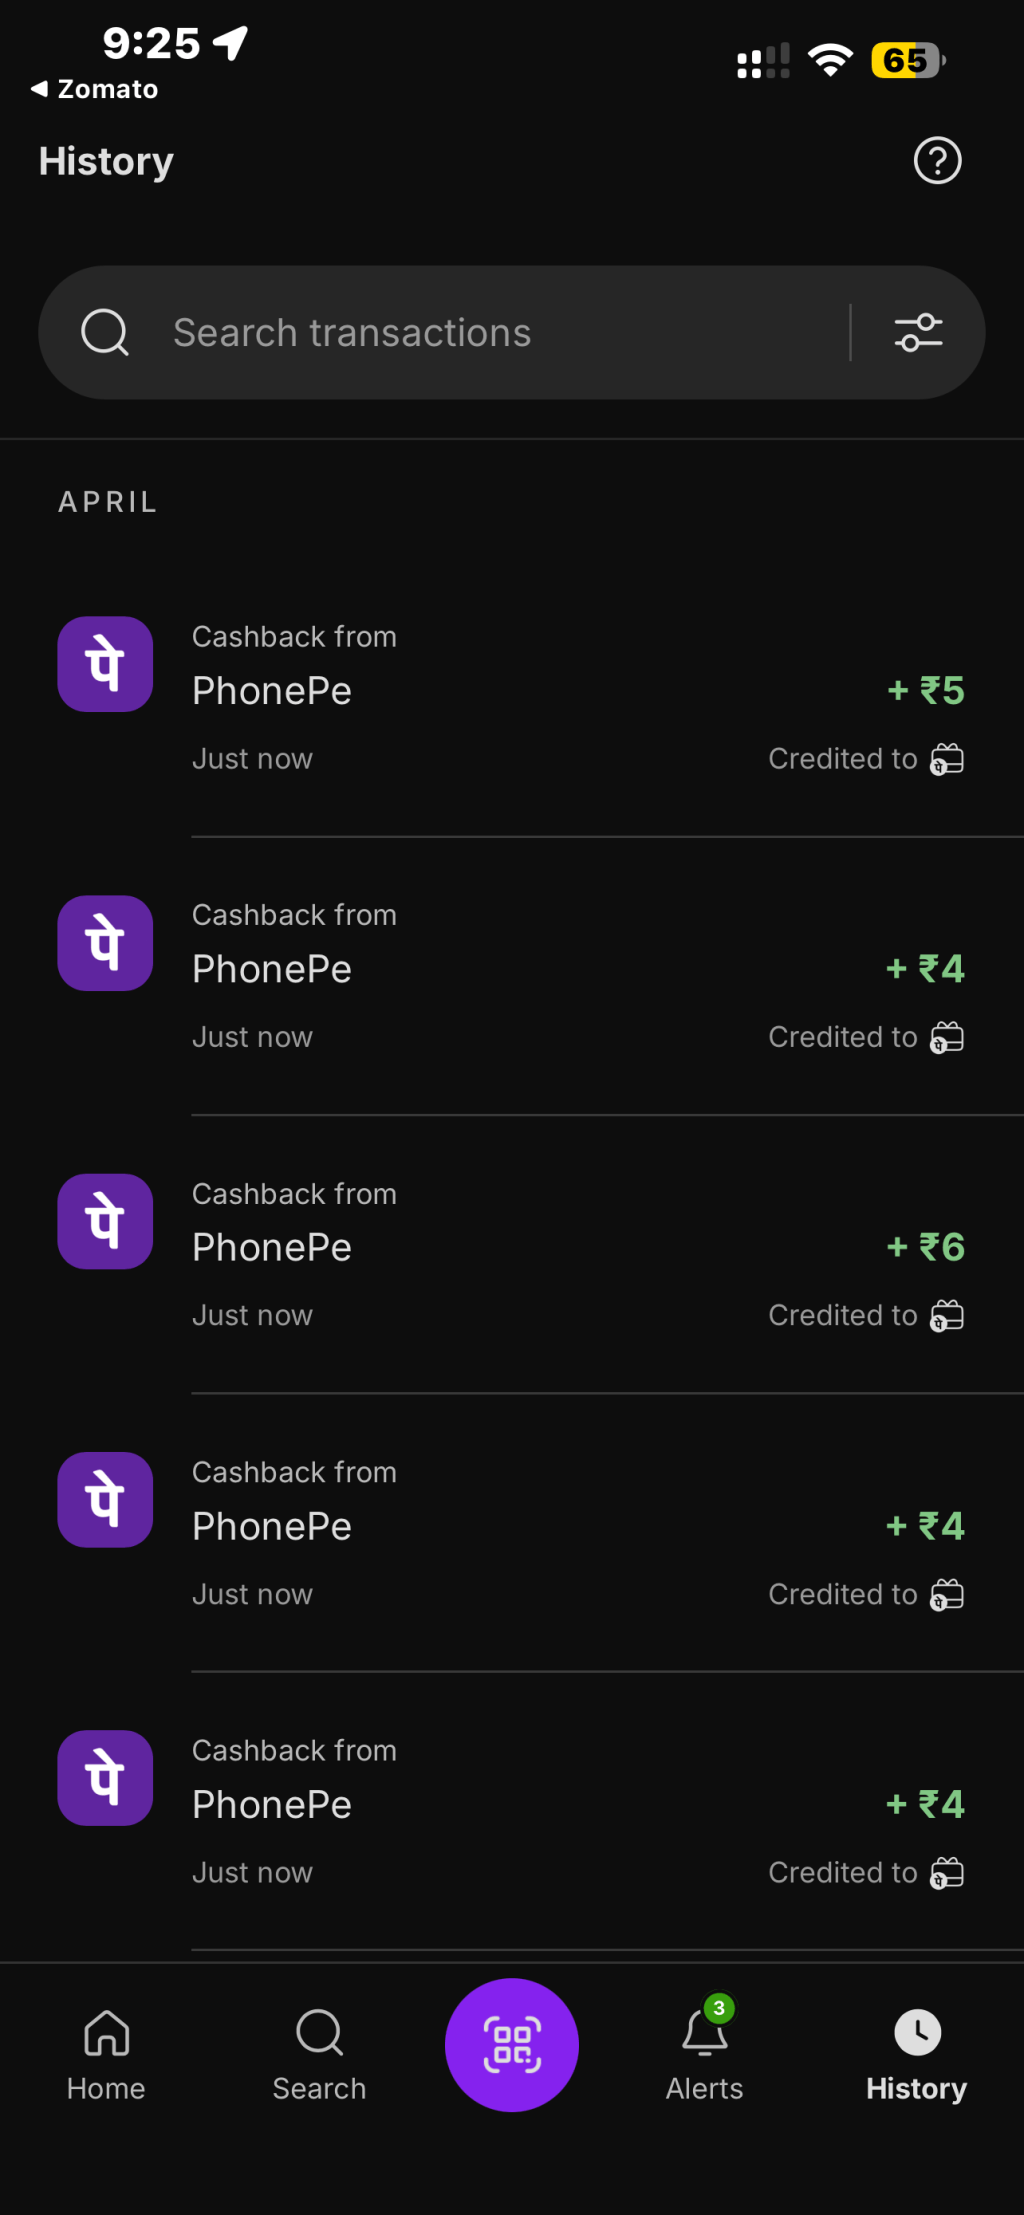The width and height of the screenshot is (1024, 2215).
Task: Click the APRIL month header
Action: pyautogui.click(x=108, y=502)
